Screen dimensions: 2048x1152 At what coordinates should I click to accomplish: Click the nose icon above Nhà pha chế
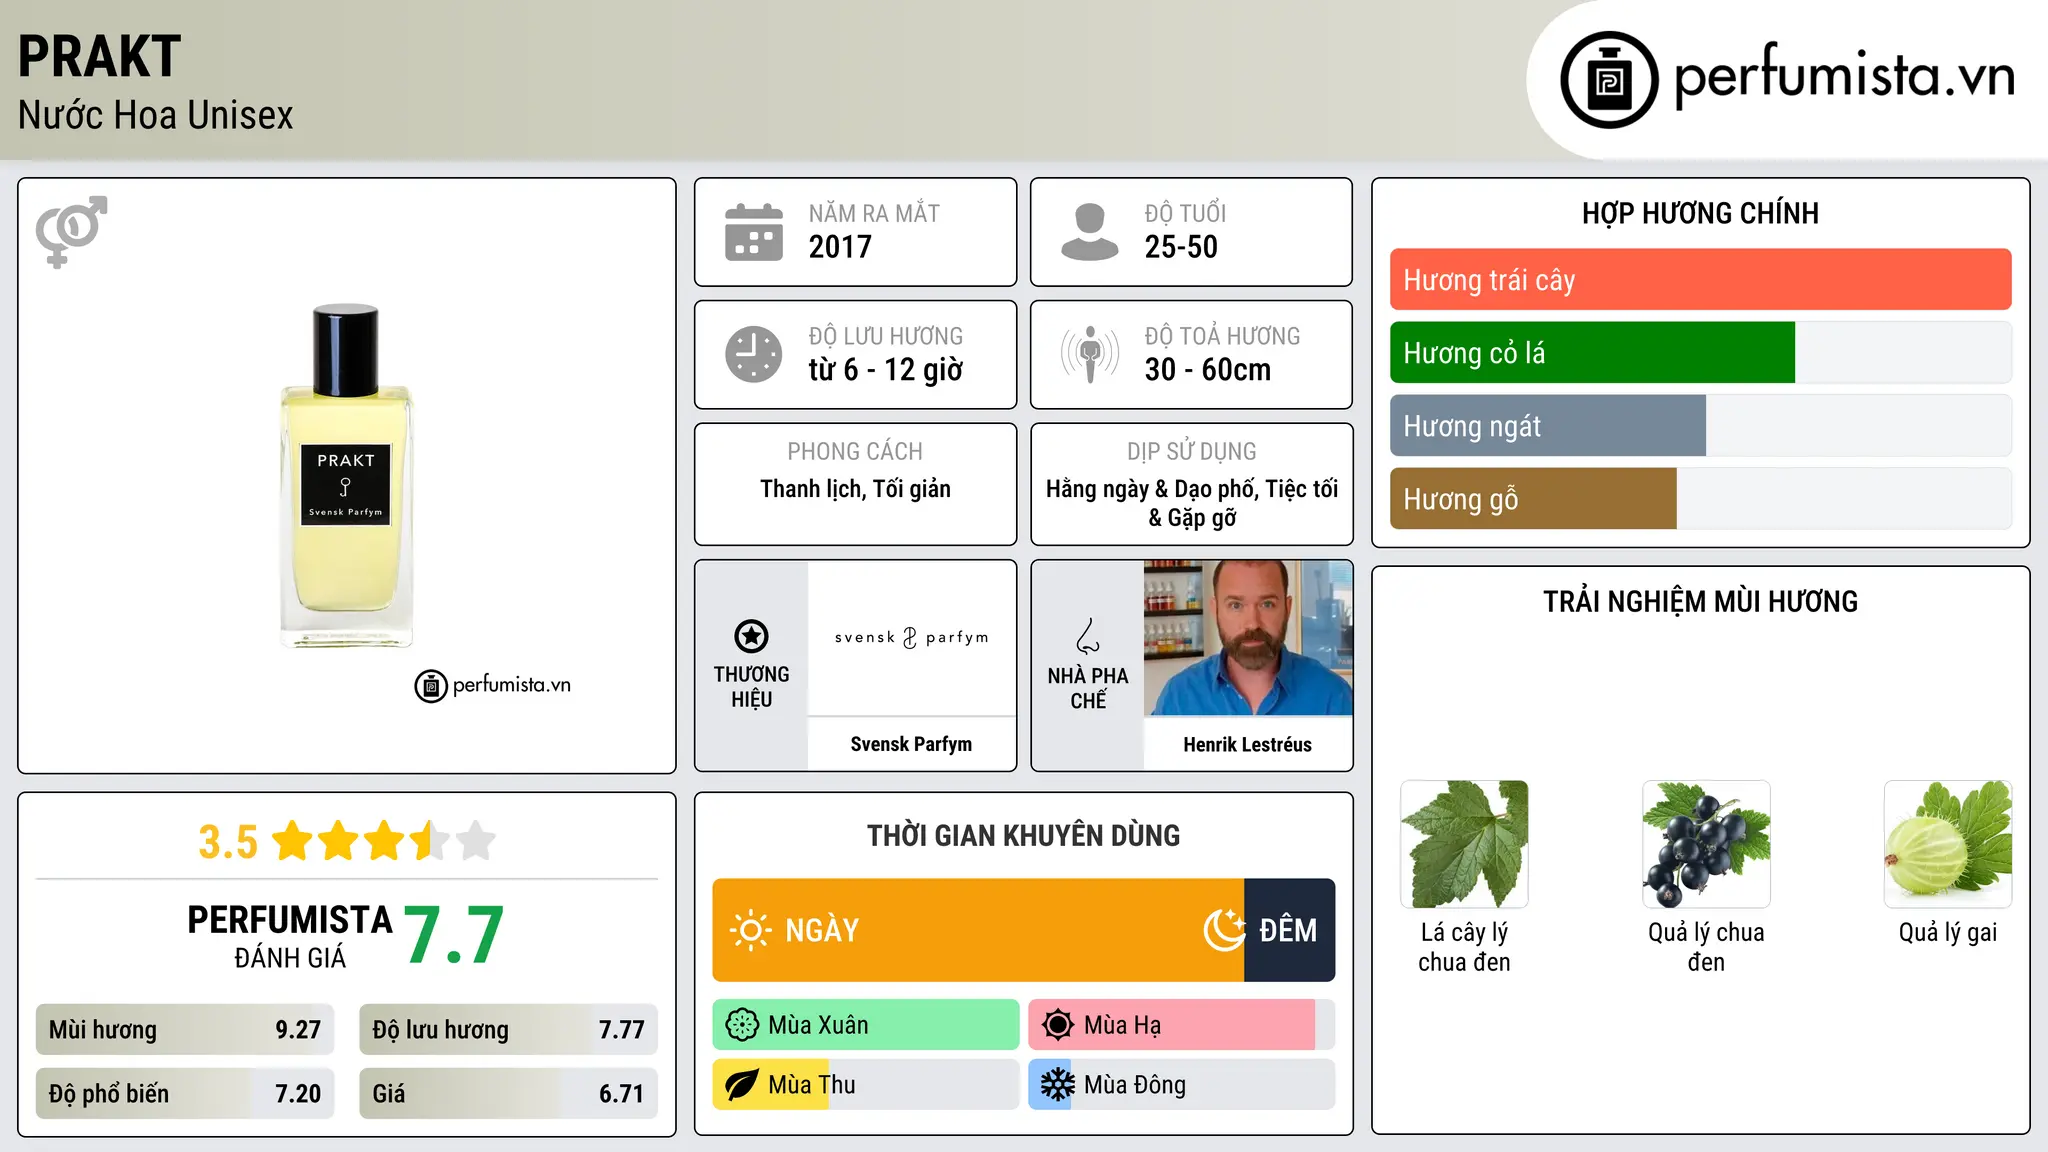(x=1088, y=636)
